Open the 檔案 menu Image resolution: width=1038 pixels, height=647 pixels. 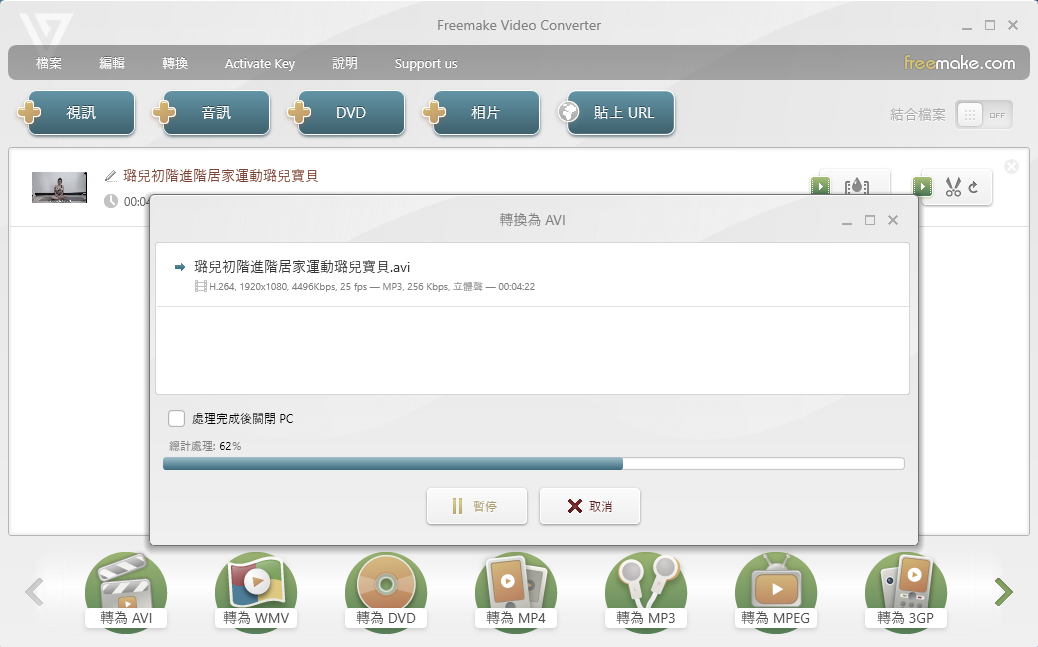(49, 63)
